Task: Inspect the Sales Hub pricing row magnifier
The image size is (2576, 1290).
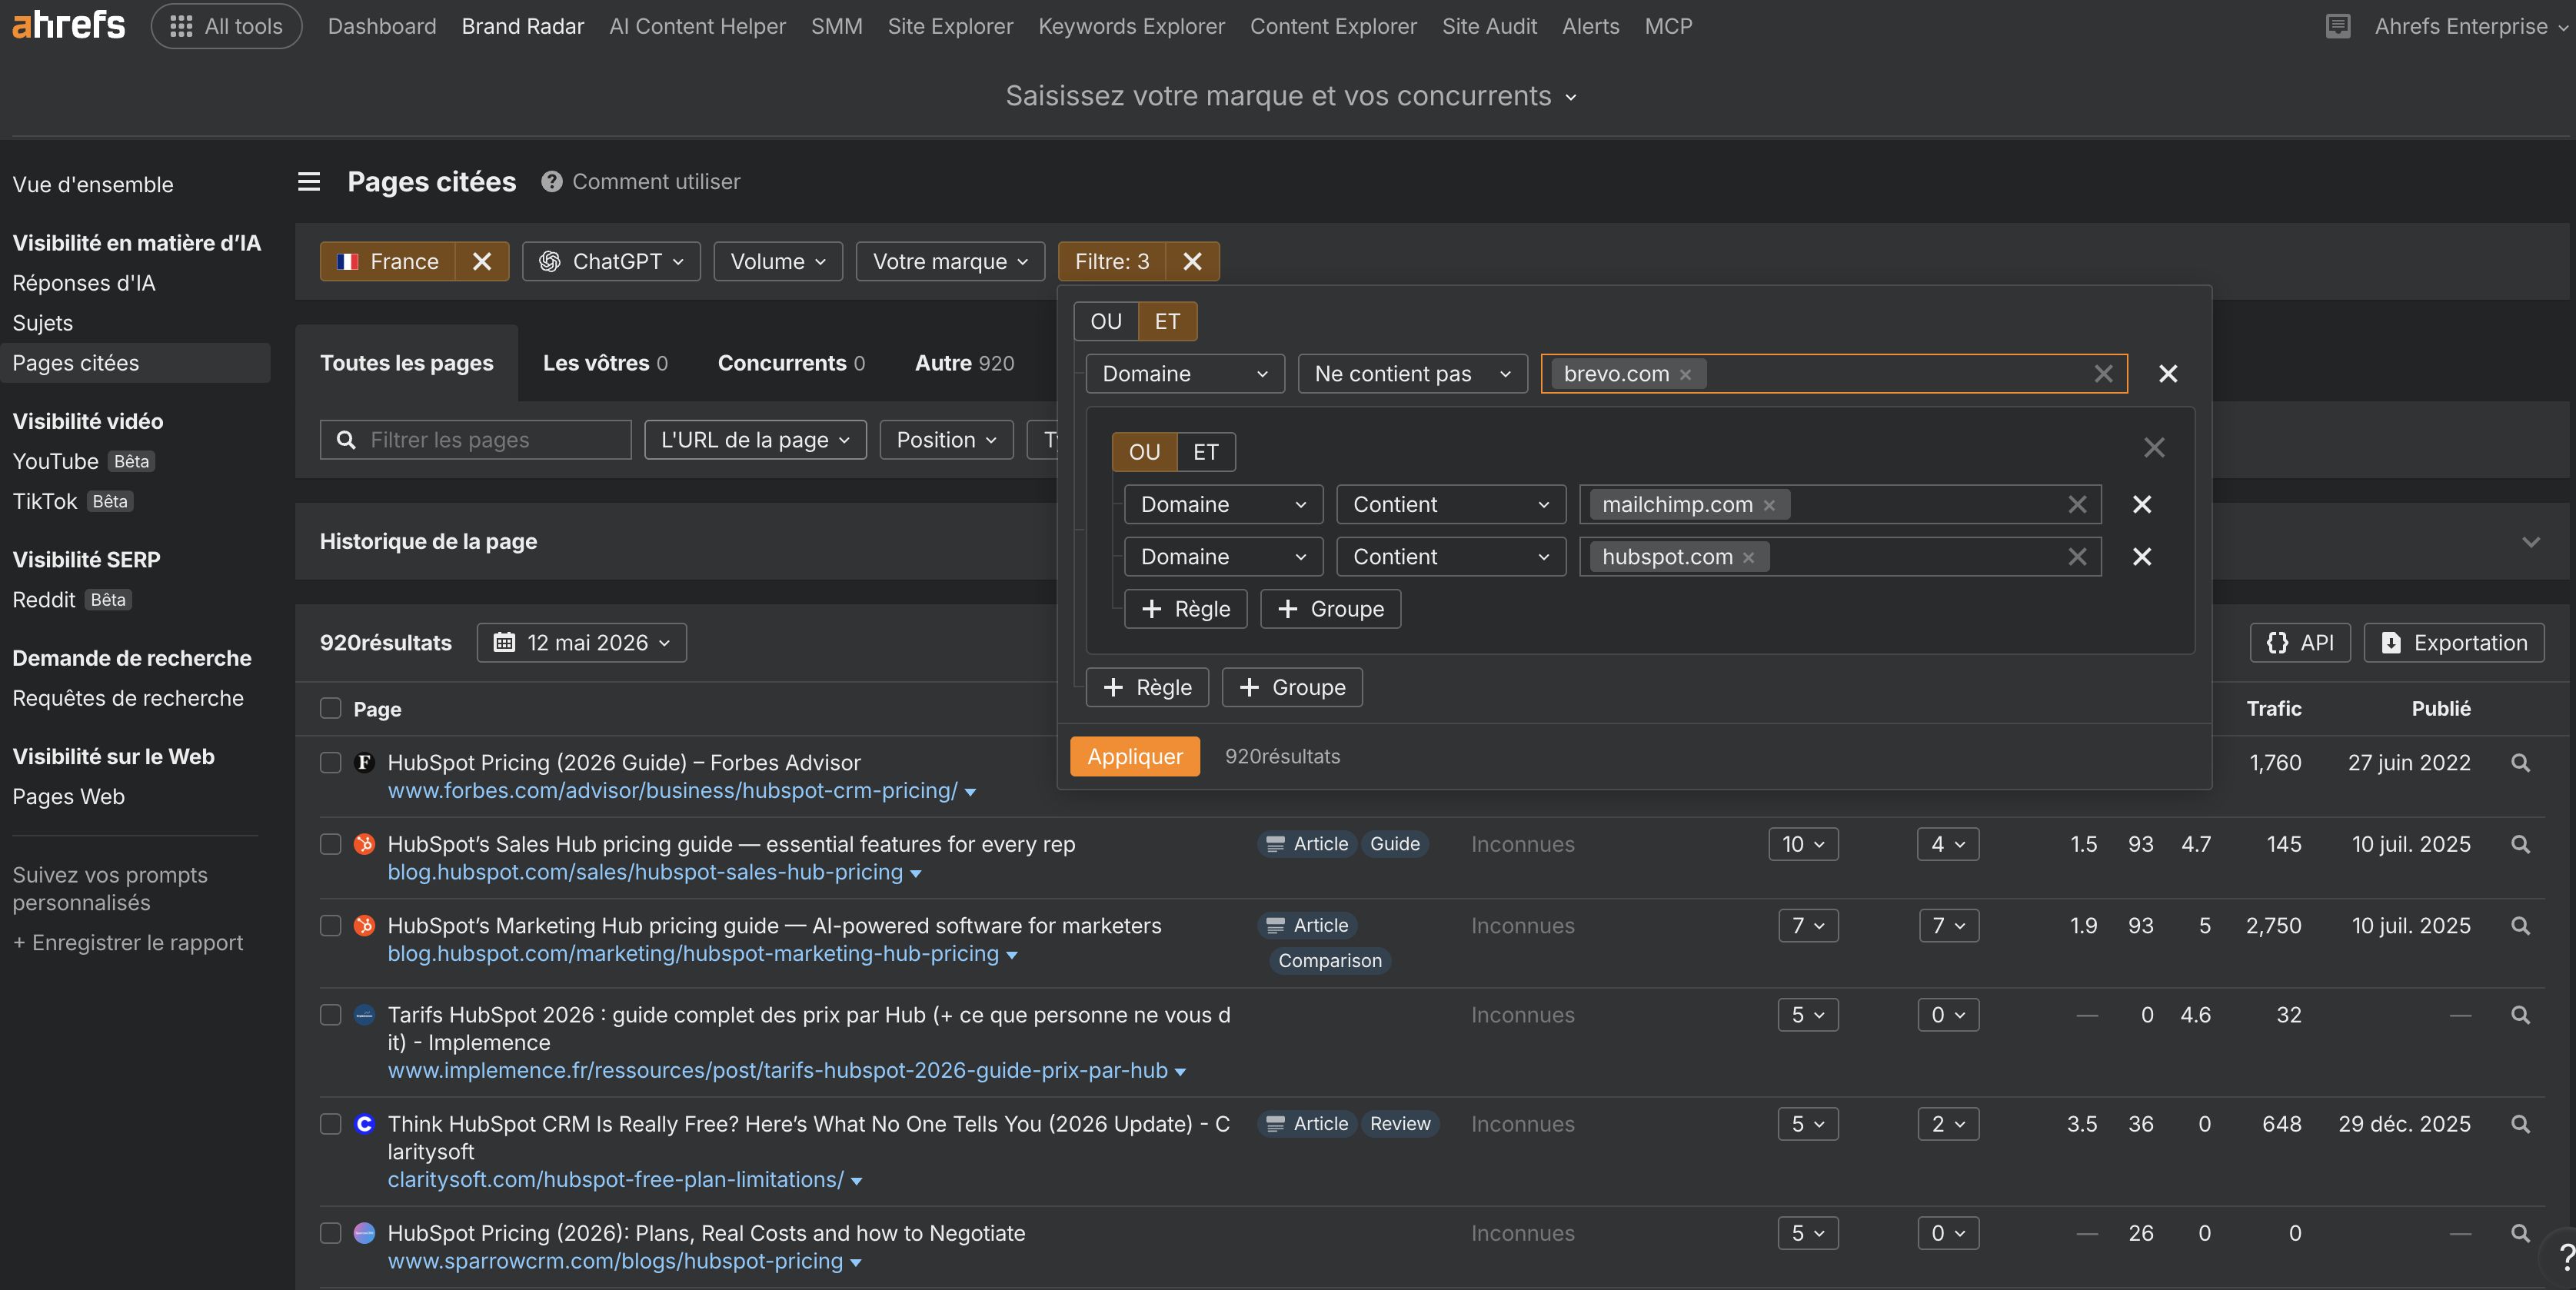Action: [x=2520, y=845]
